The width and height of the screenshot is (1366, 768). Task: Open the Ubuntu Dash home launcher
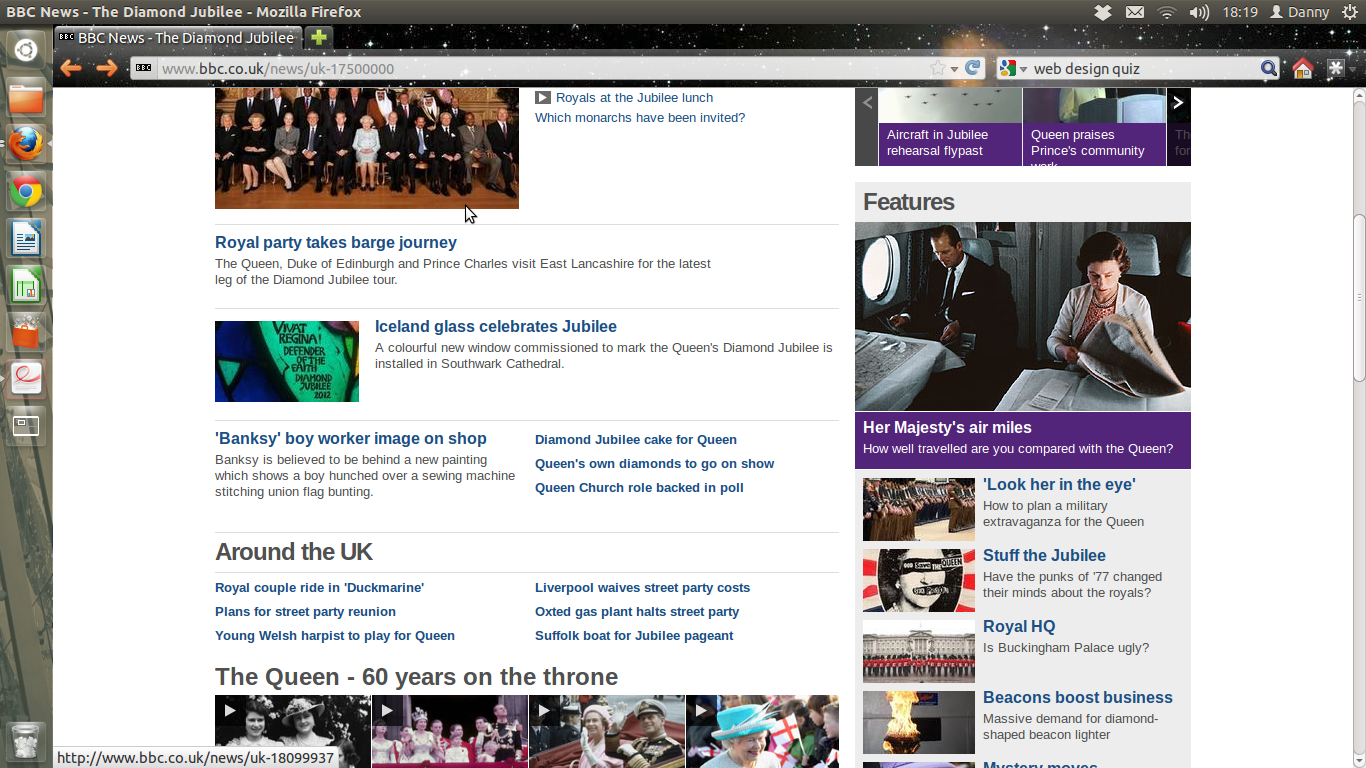[x=27, y=50]
